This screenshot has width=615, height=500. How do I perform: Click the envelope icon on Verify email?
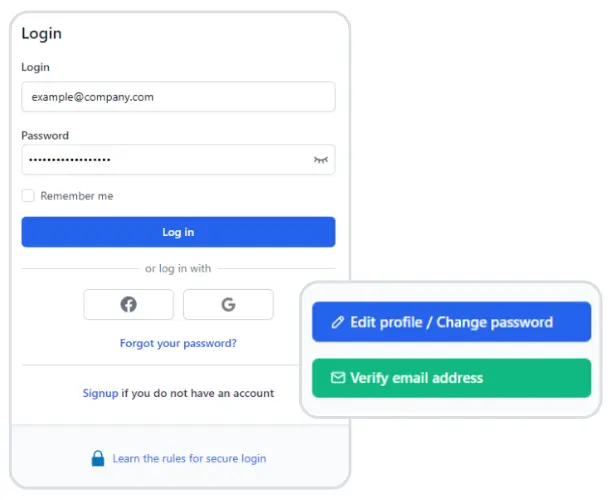pyautogui.click(x=338, y=378)
